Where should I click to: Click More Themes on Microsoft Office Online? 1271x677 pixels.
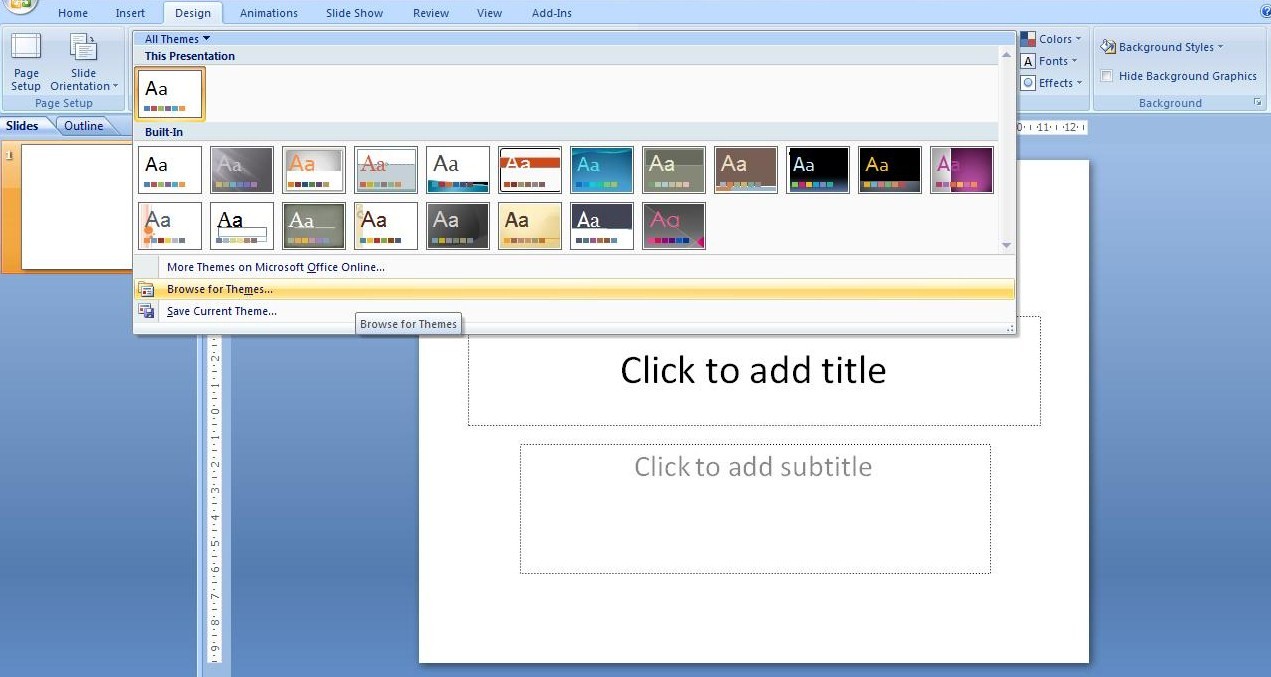[275, 267]
